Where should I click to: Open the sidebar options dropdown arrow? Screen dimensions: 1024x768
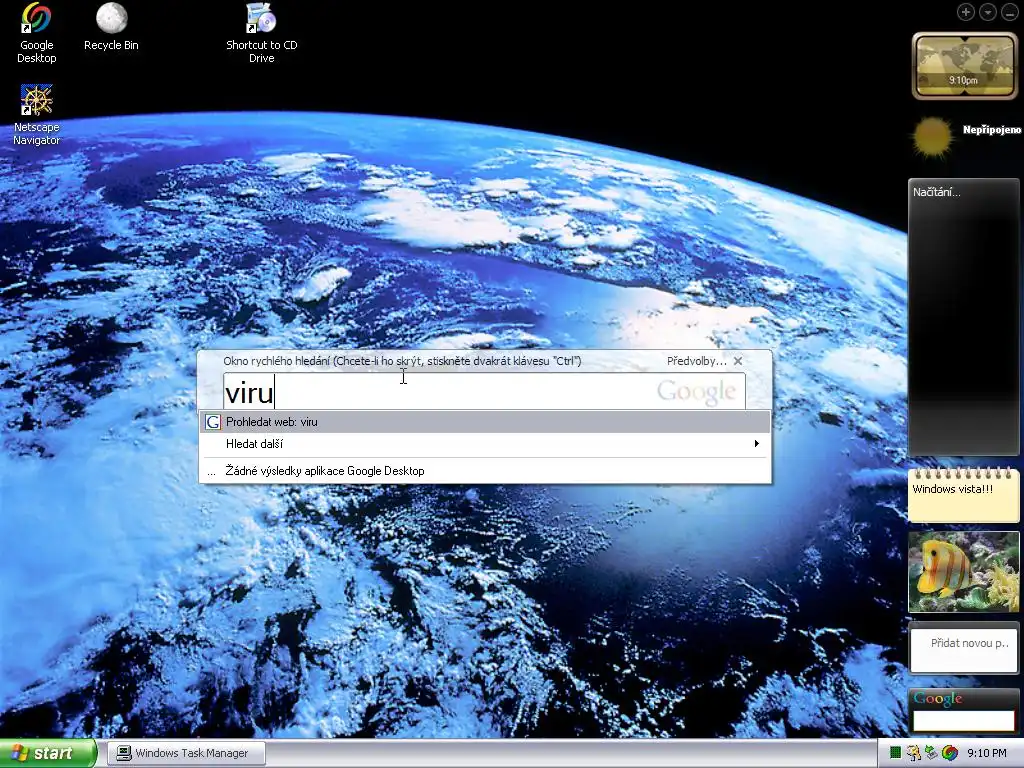pyautogui.click(x=987, y=12)
